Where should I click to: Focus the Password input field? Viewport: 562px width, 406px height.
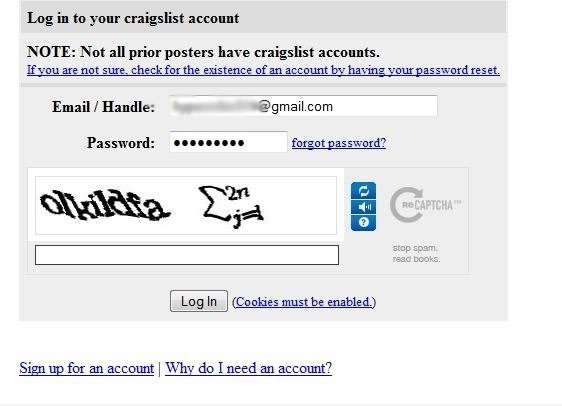[x=228, y=142]
